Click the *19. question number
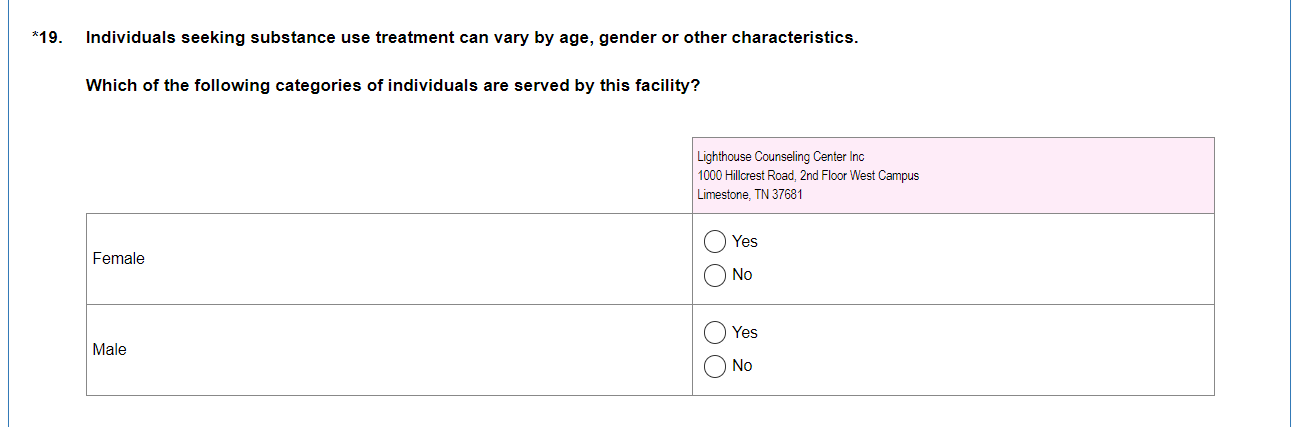 (49, 38)
